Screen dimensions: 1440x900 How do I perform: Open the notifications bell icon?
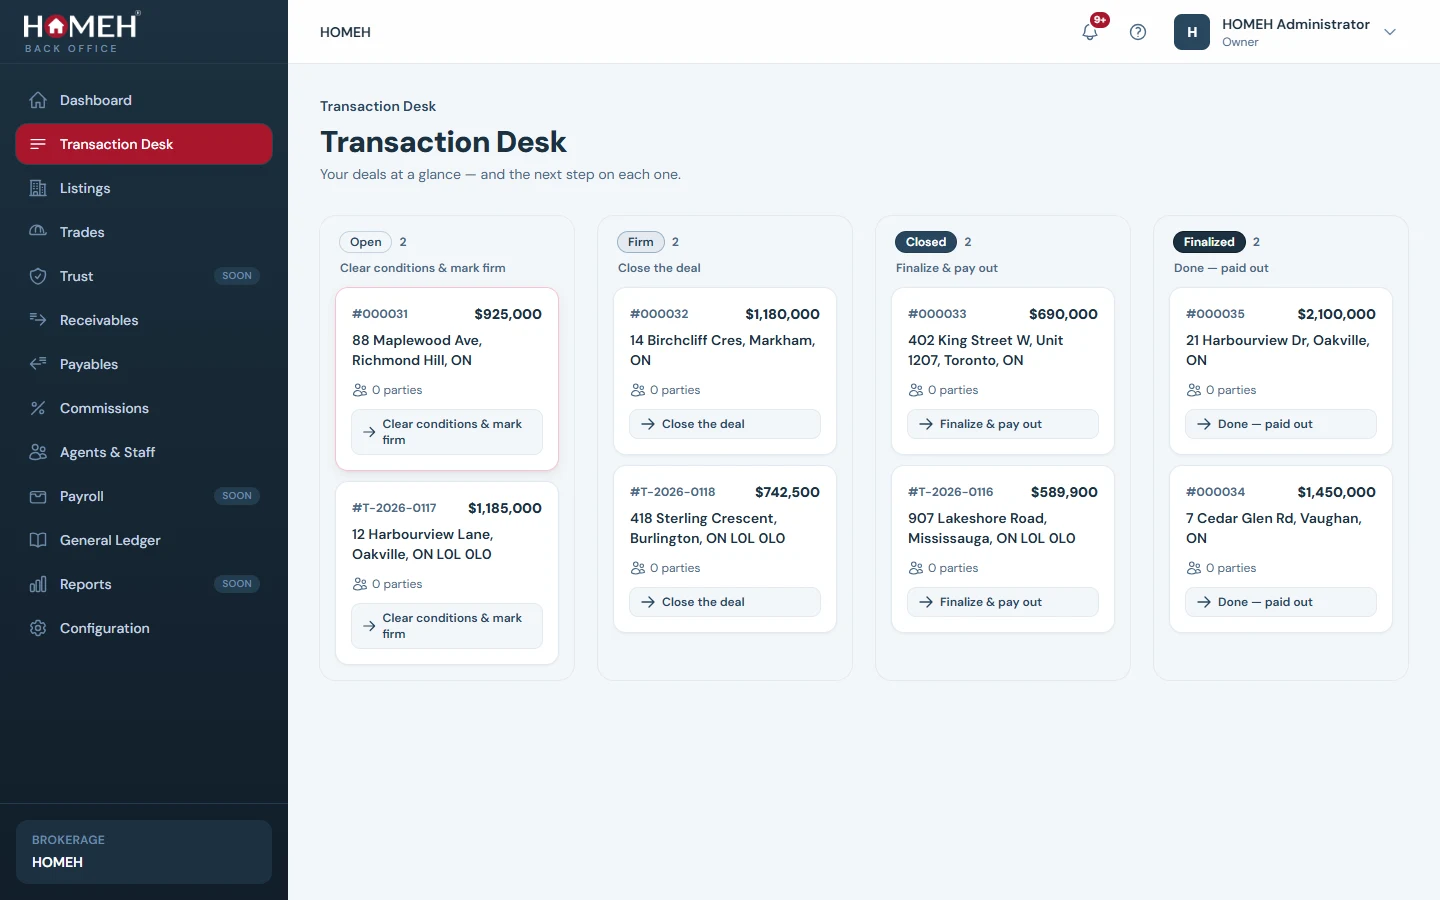tap(1090, 32)
